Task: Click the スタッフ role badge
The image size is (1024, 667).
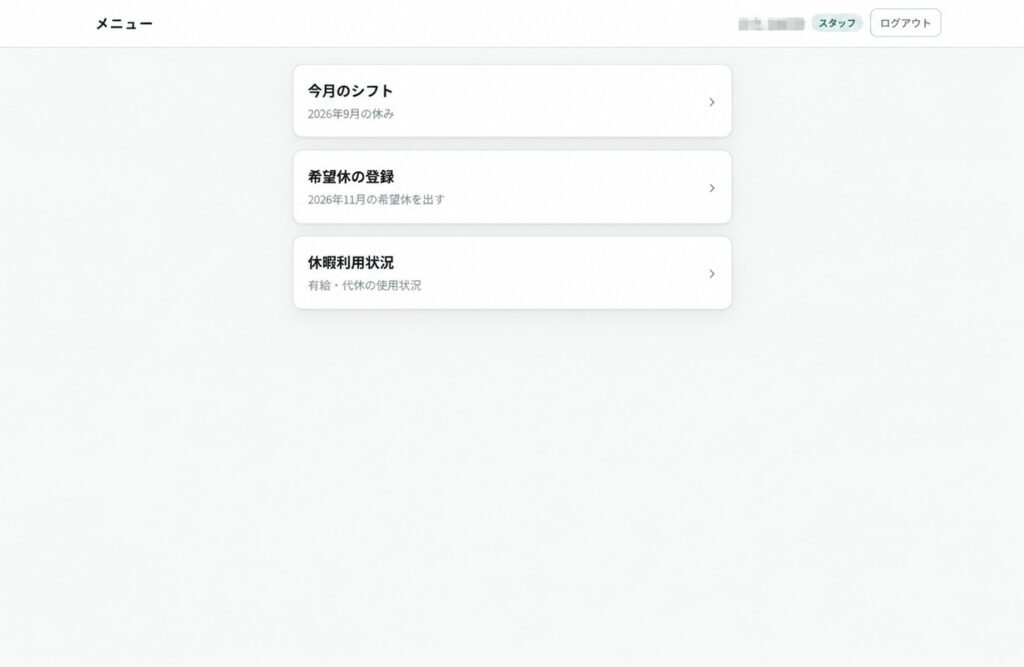Action: point(837,23)
